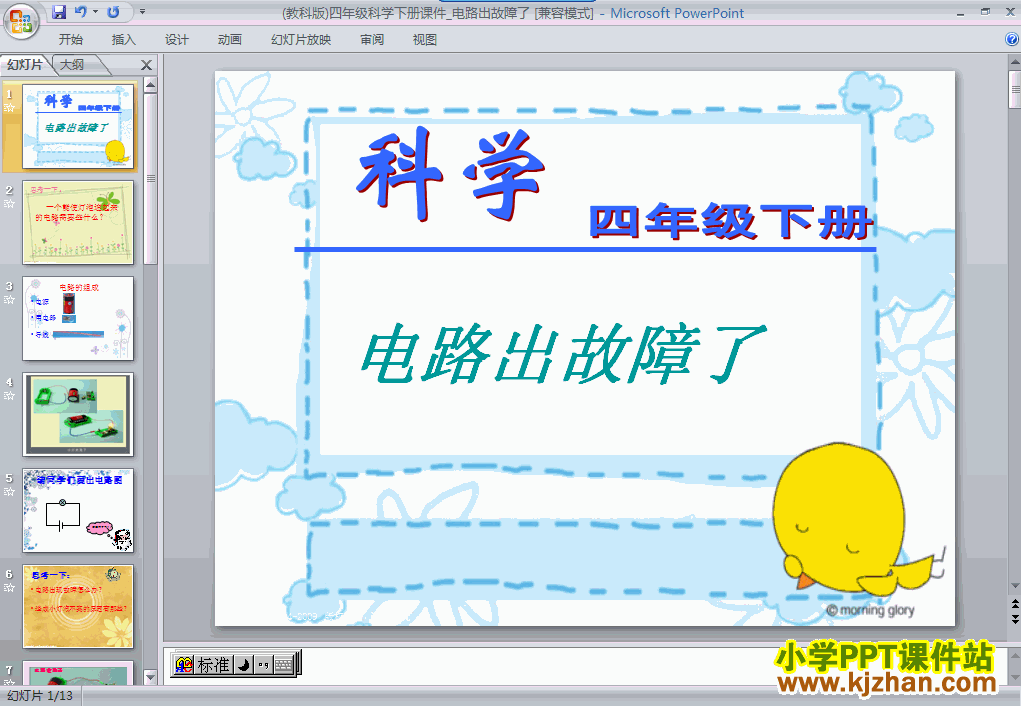Viewport: 1021px width, 706px height.
Task: Switch to the 视图 ribbon tab
Action: pos(425,40)
